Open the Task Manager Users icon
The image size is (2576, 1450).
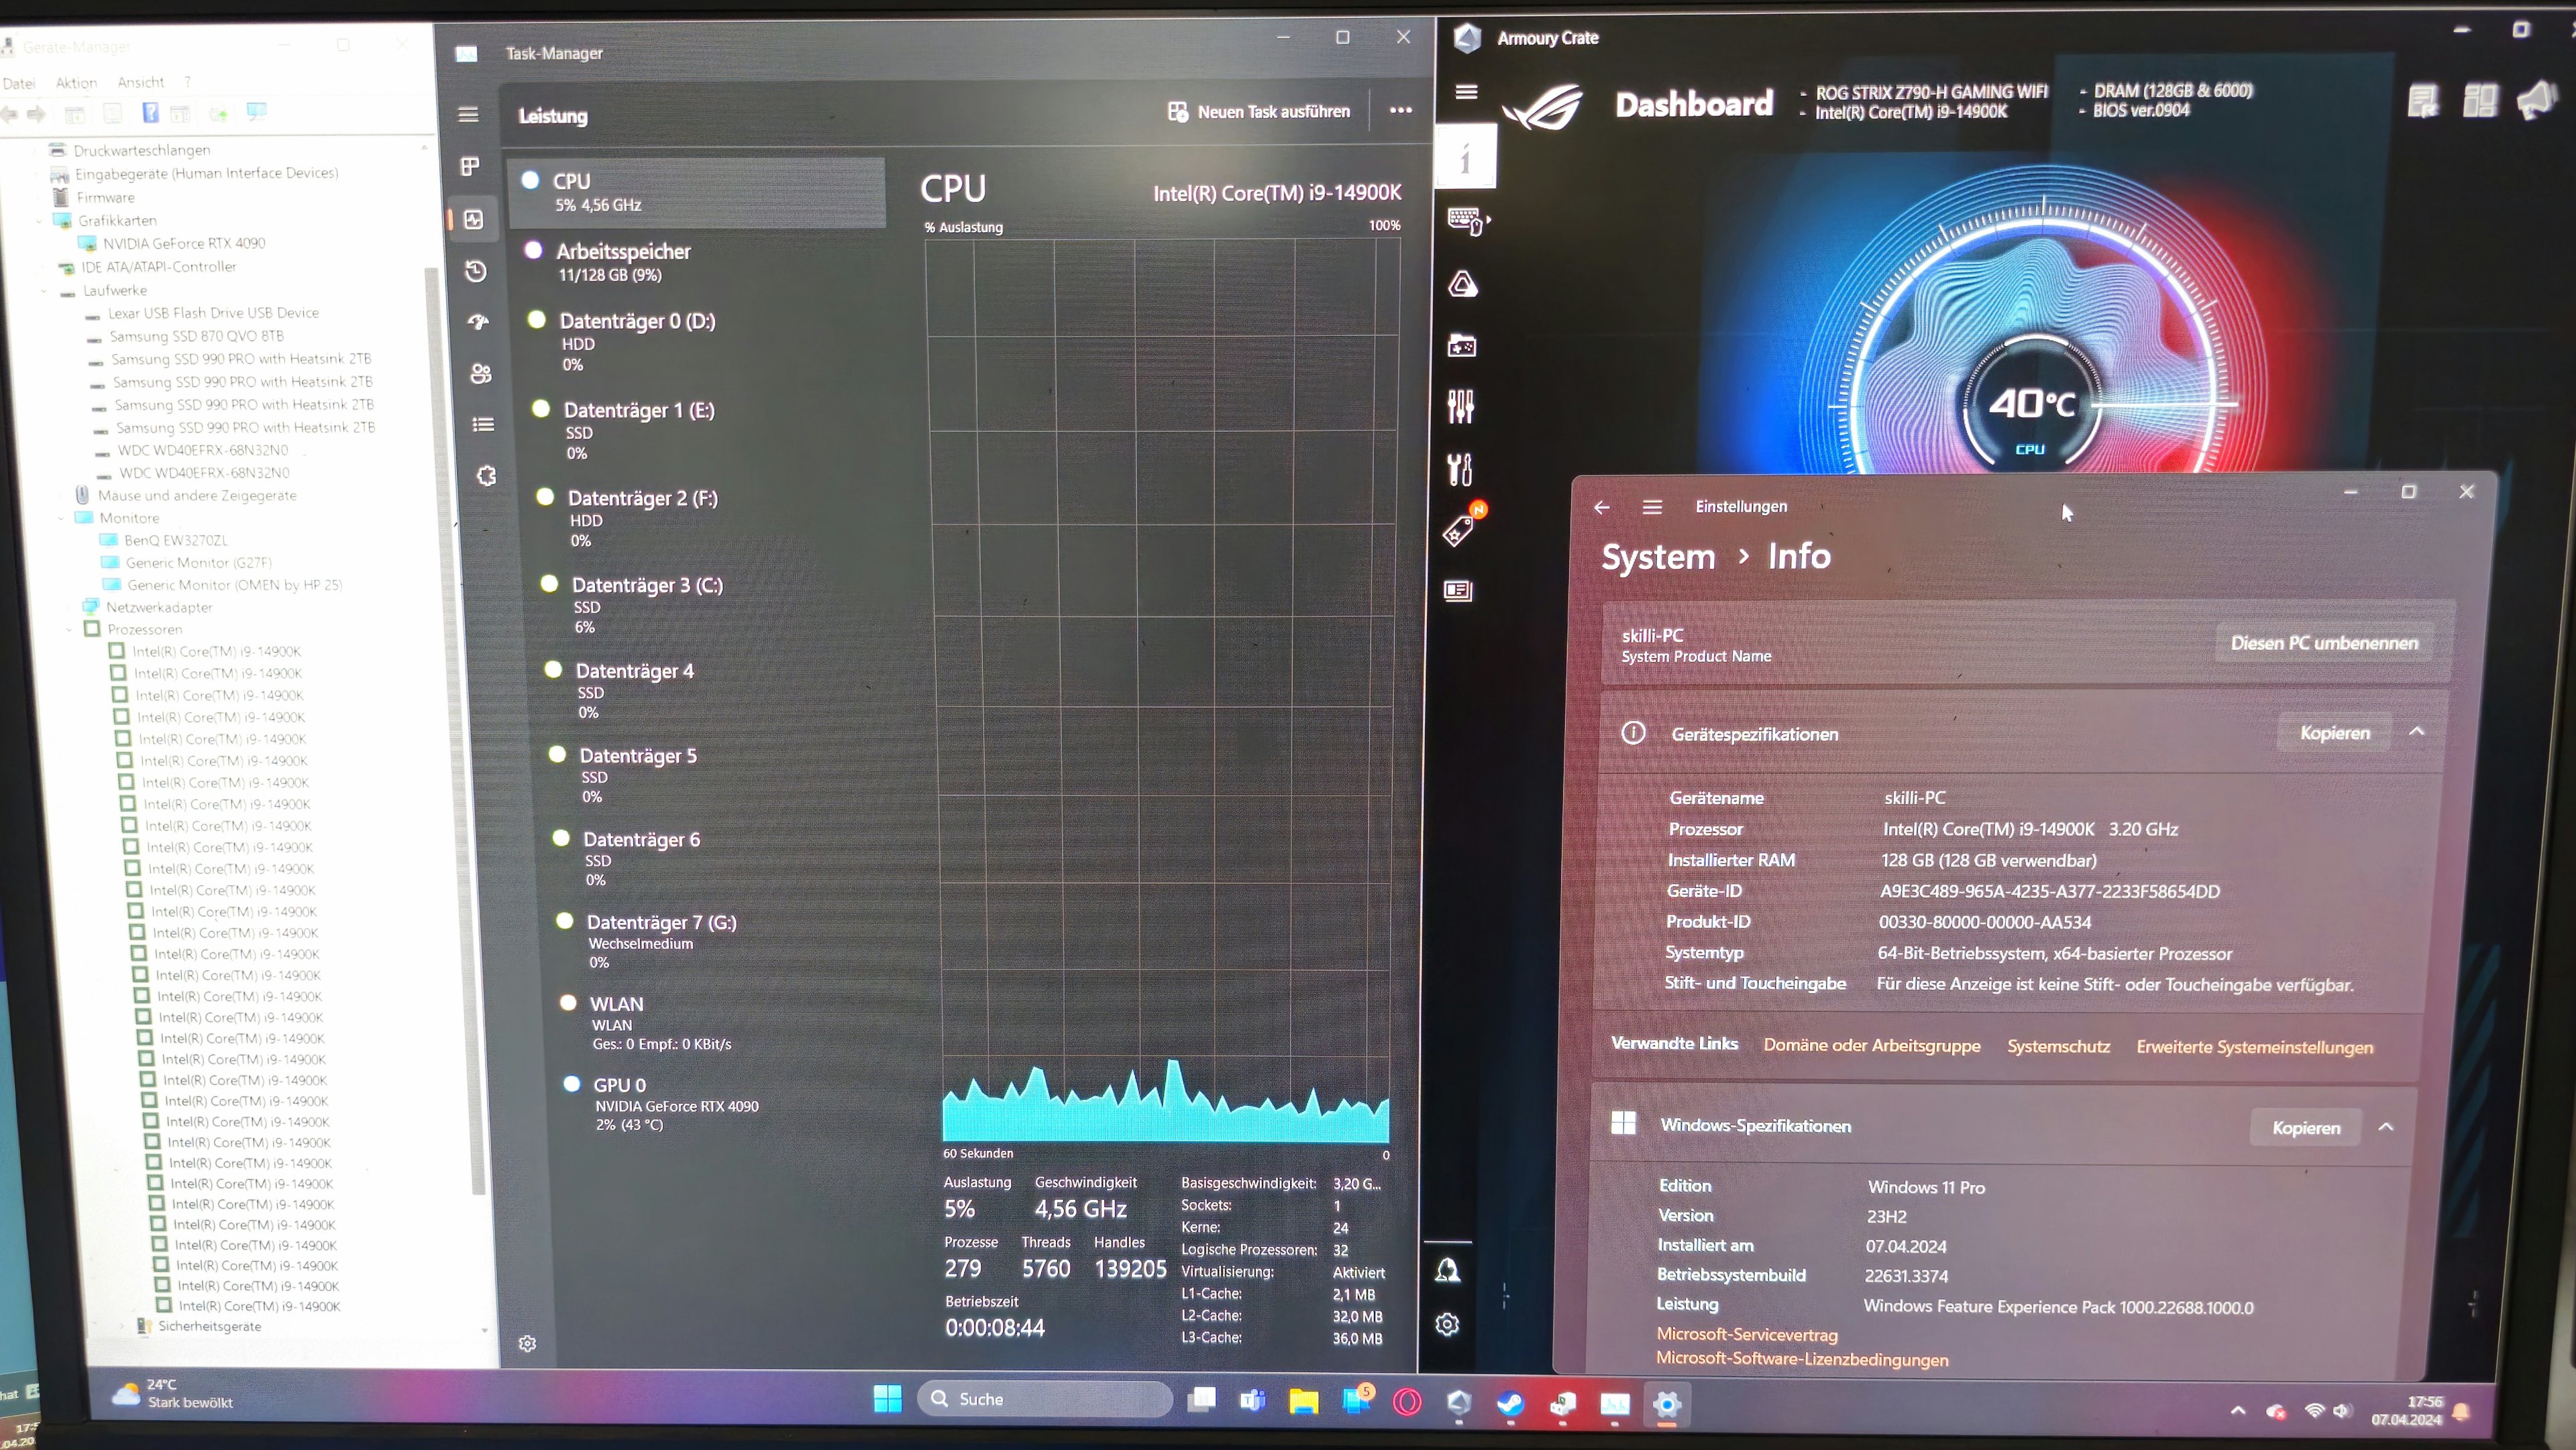(x=481, y=373)
